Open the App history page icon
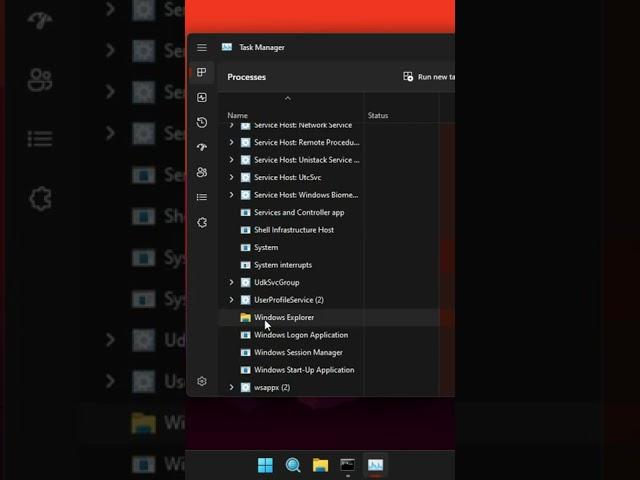Image resolution: width=640 pixels, height=480 pixels. coord(202,122)
